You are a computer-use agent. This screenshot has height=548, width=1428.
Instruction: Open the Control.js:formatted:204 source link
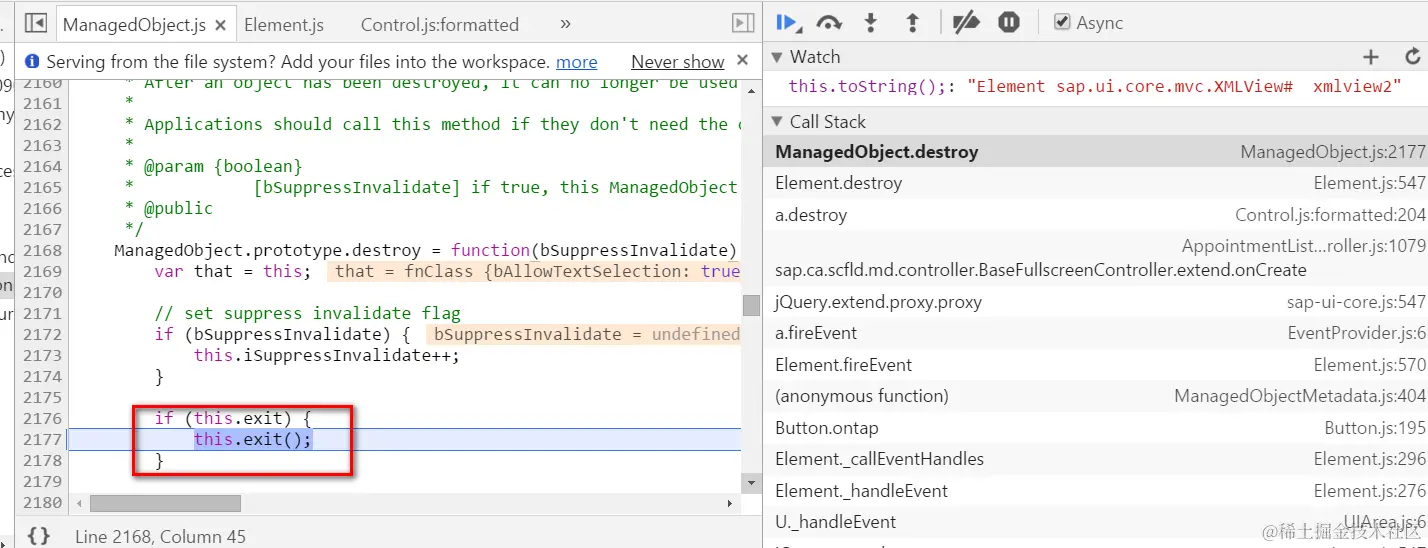coord(1330,215)
